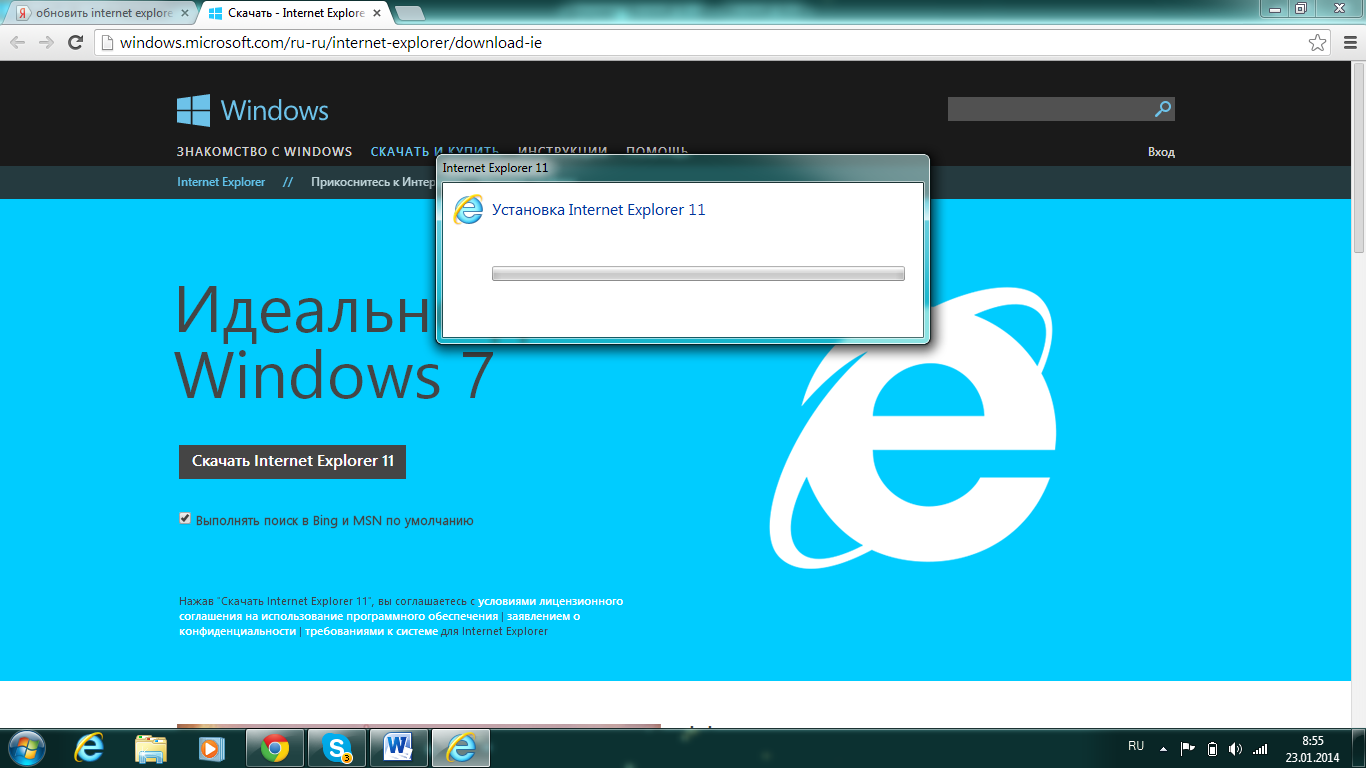Close the Yandex search tab
This screenshot has height=768, width=1366.
pos(184,13)
